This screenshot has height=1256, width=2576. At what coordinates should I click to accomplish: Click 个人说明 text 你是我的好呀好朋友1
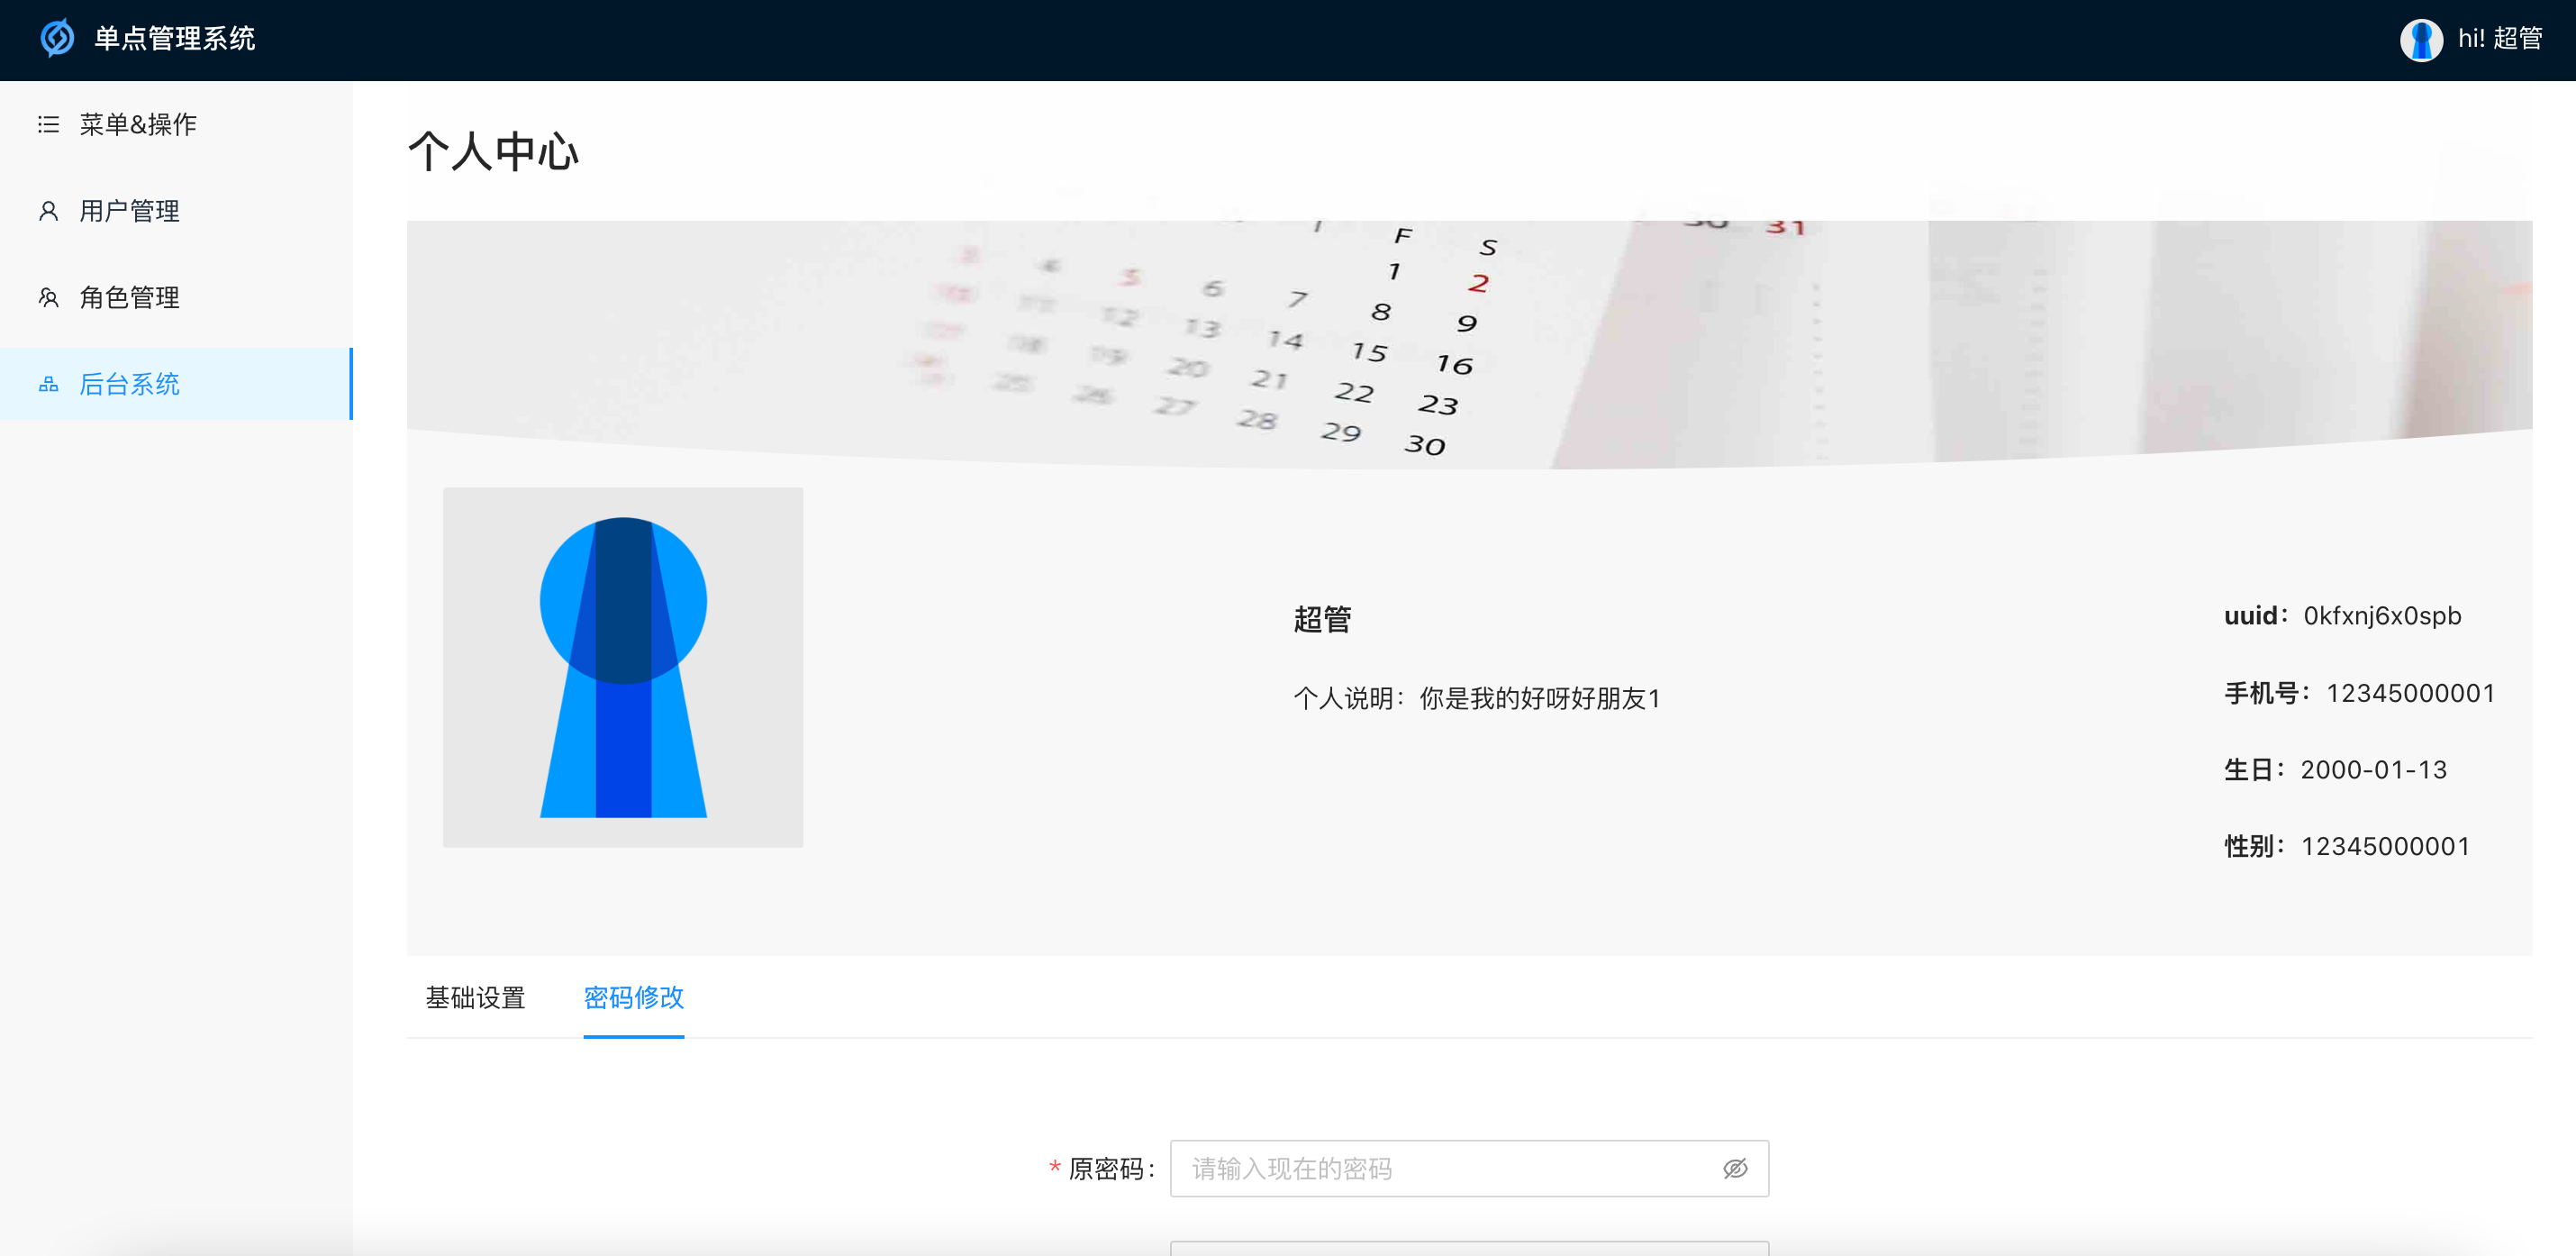tap(1540, 698)
